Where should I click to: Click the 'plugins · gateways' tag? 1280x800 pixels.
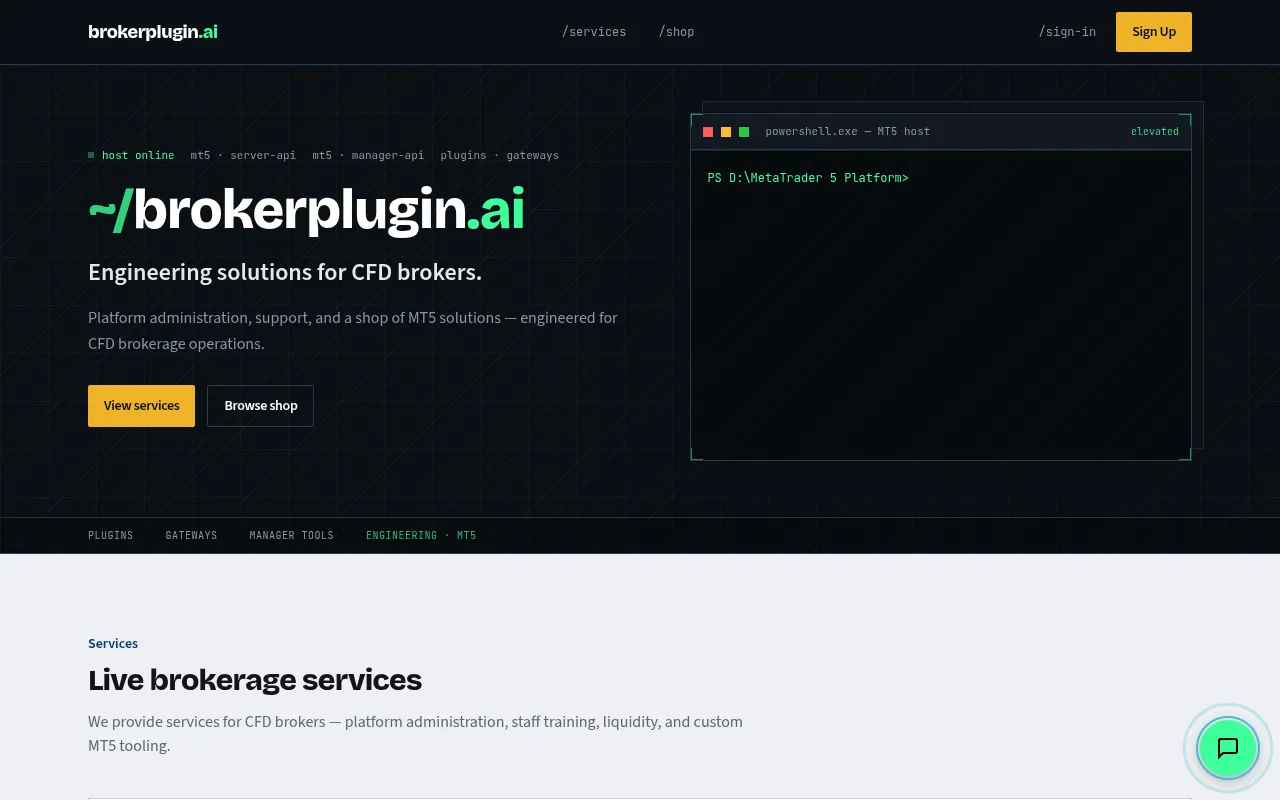pyautogui.click(x=499, y=156)
